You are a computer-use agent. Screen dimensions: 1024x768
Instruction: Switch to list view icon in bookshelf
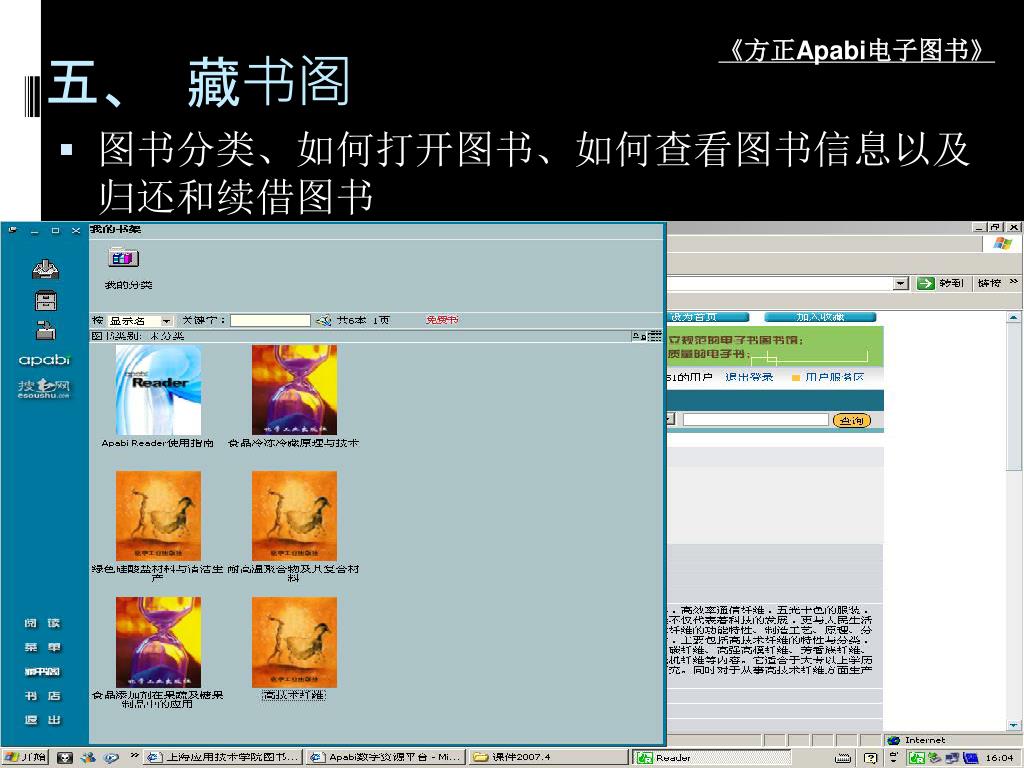pyautogui.click(x=655, y=336)
